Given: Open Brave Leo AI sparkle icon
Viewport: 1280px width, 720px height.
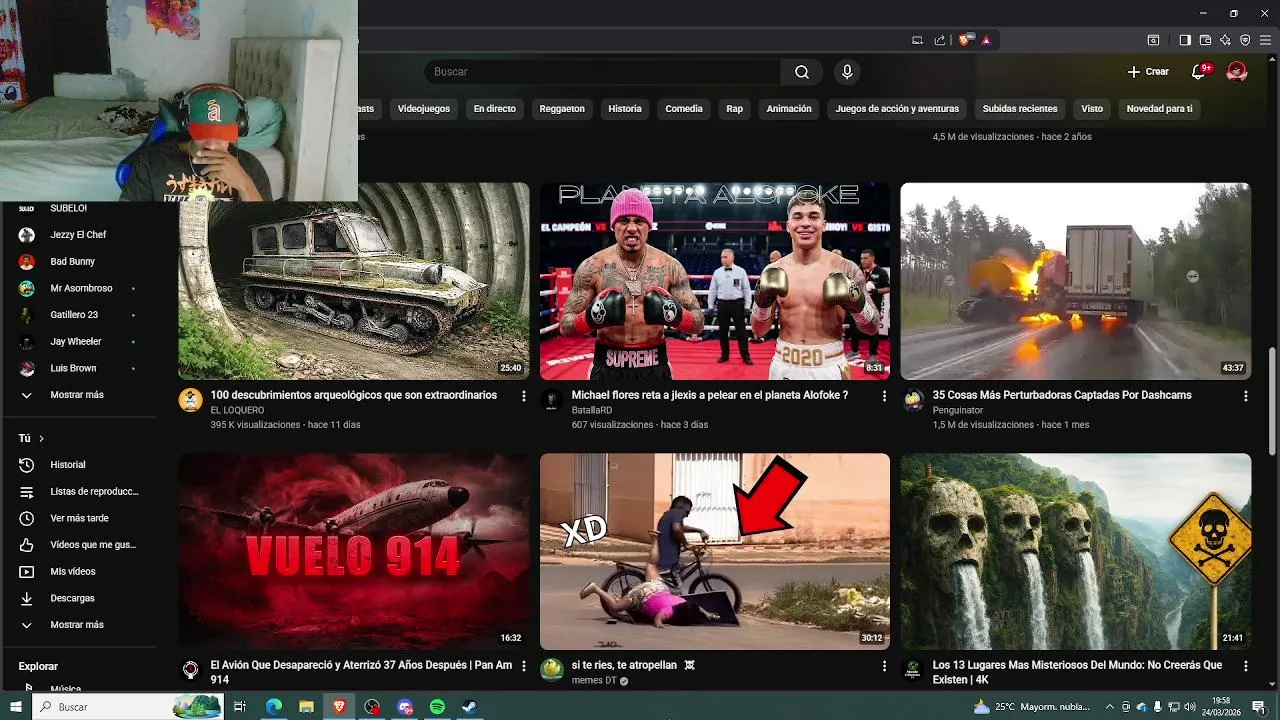Looking at the screenshot, I should (x=1225, y=40).
